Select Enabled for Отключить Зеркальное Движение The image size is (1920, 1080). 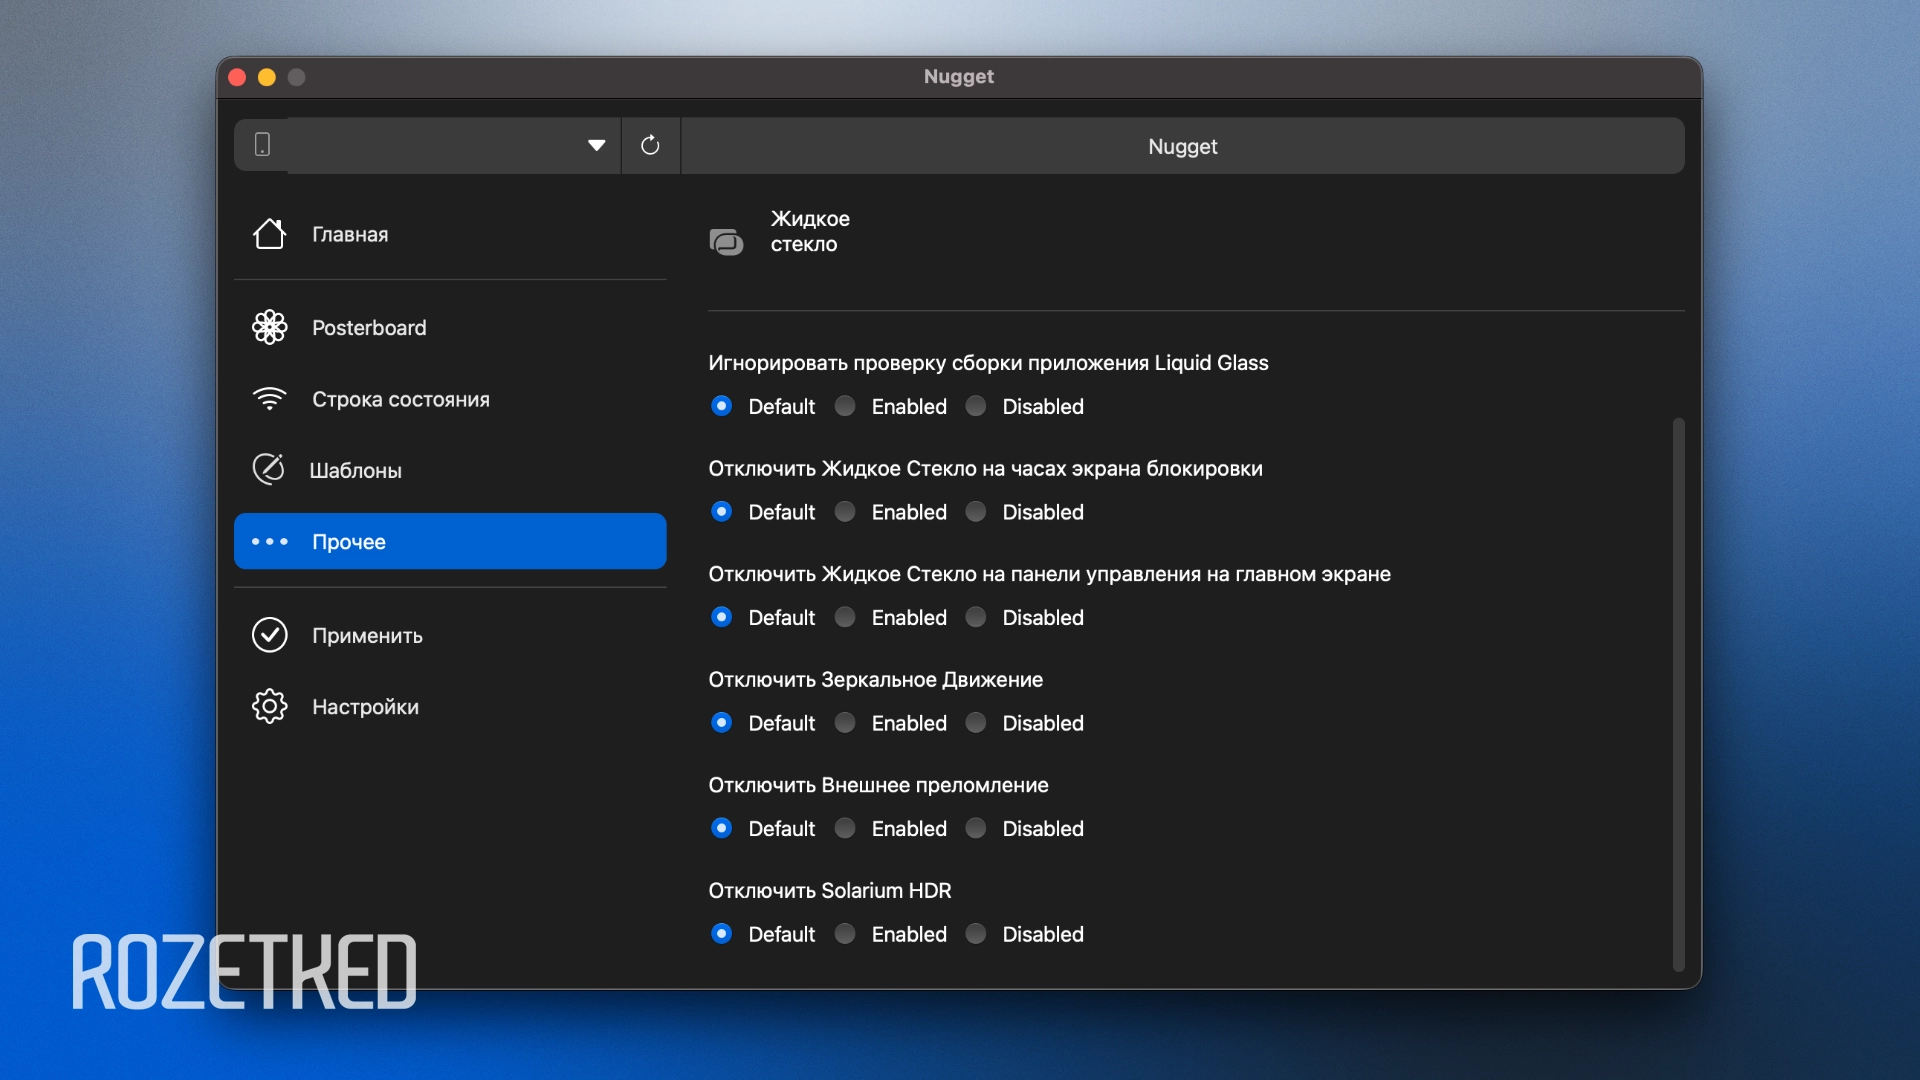[x=846, y=723]
